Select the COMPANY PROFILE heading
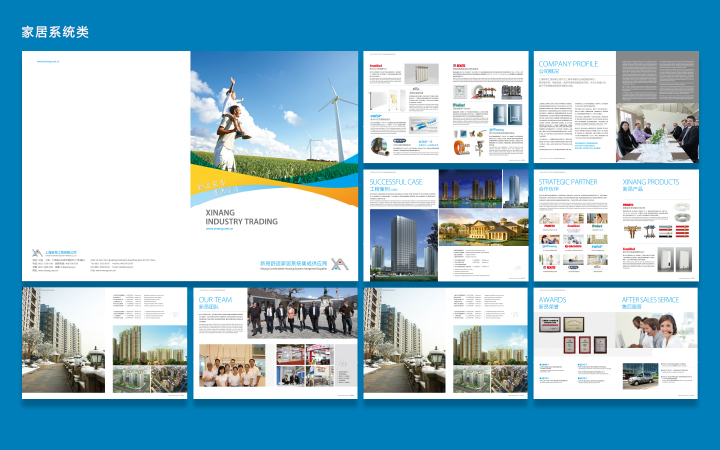 [x=566, y=64]
